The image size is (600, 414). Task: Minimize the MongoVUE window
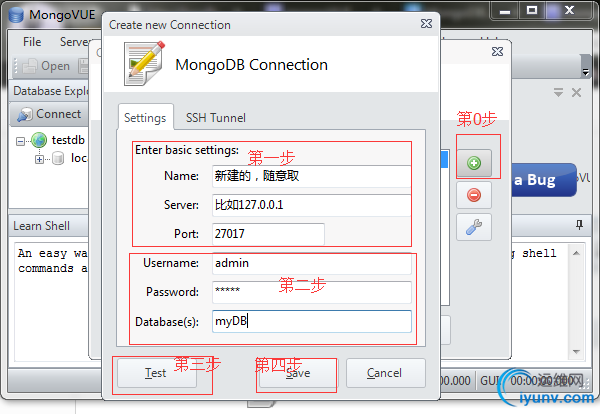[505, 11]
